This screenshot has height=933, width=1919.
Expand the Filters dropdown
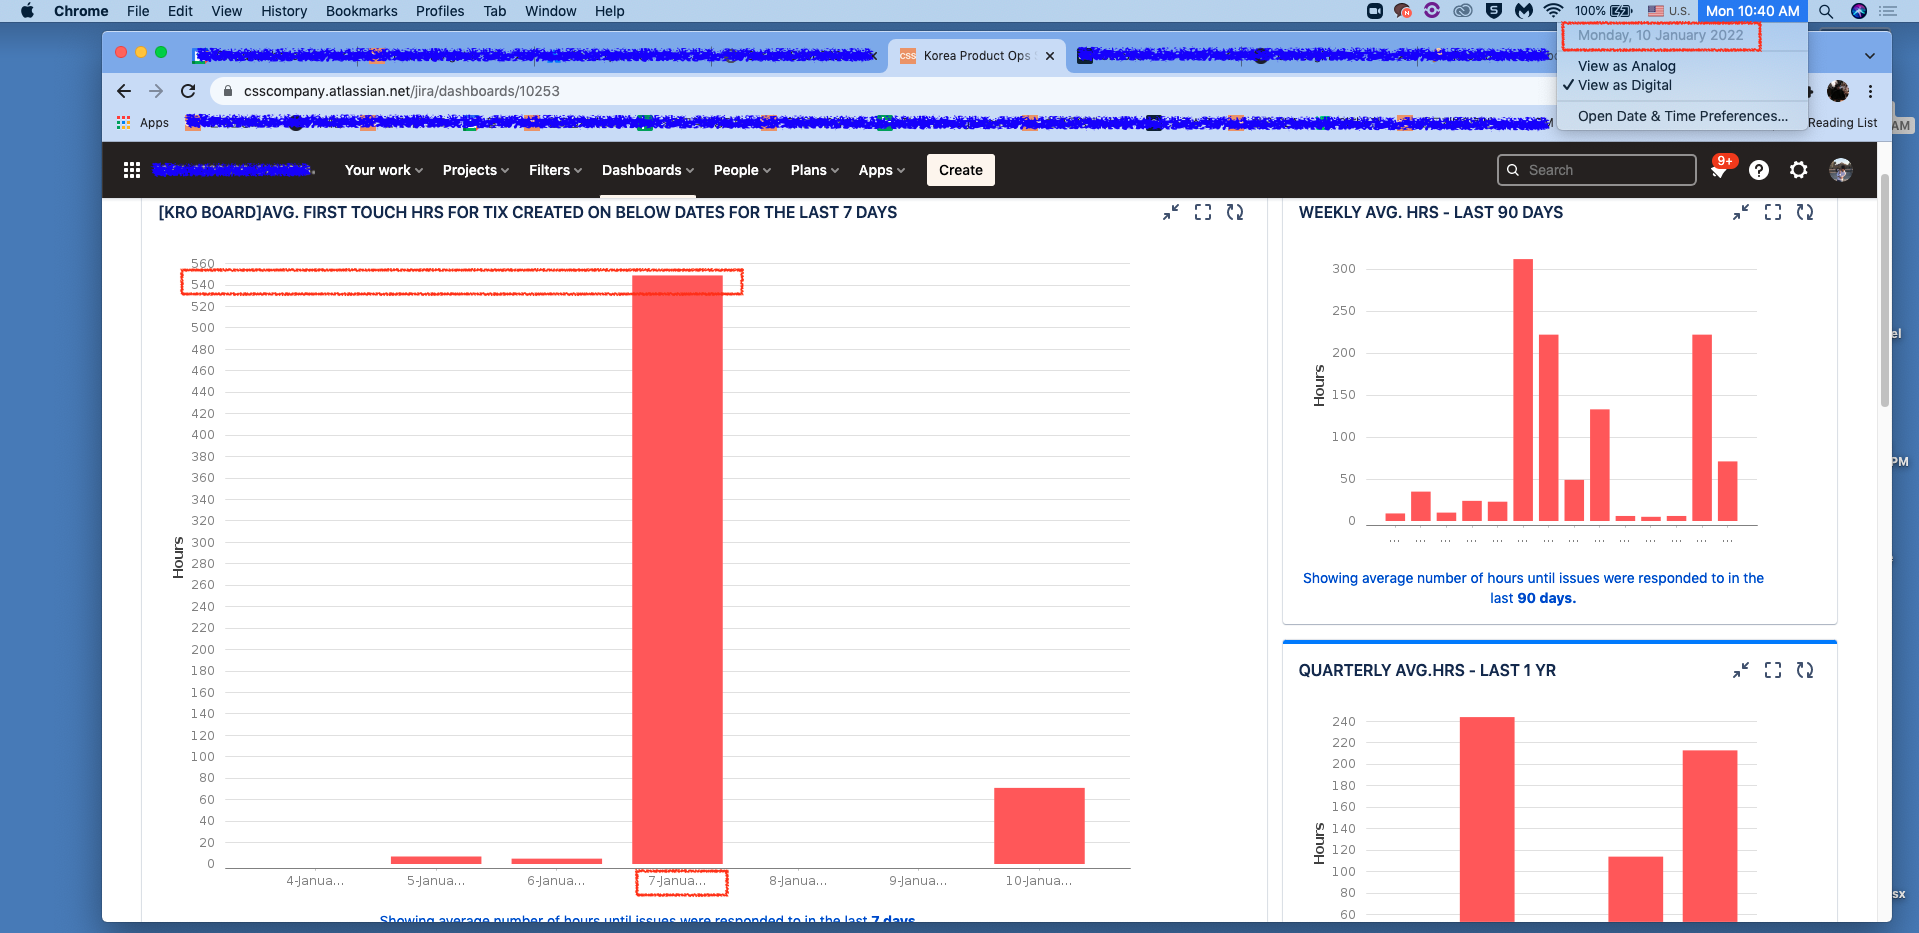tap(555, 170)
